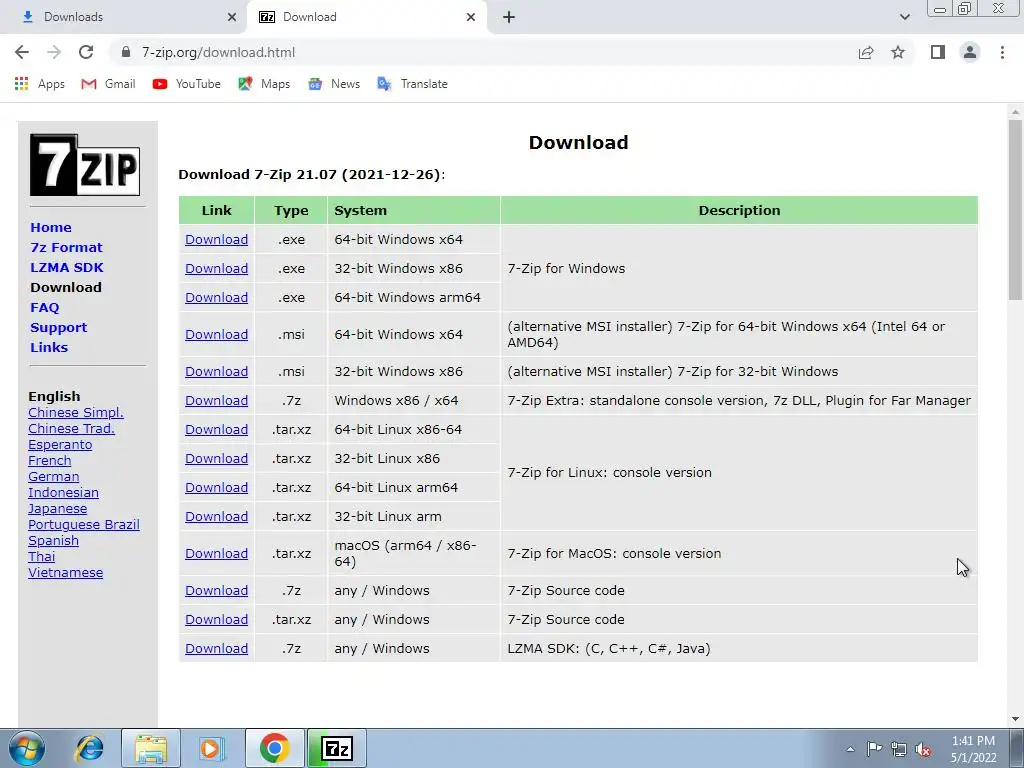Open the browser side panel
The width and height of the screenshot is (1024, 768).
(x=938, y=52)
